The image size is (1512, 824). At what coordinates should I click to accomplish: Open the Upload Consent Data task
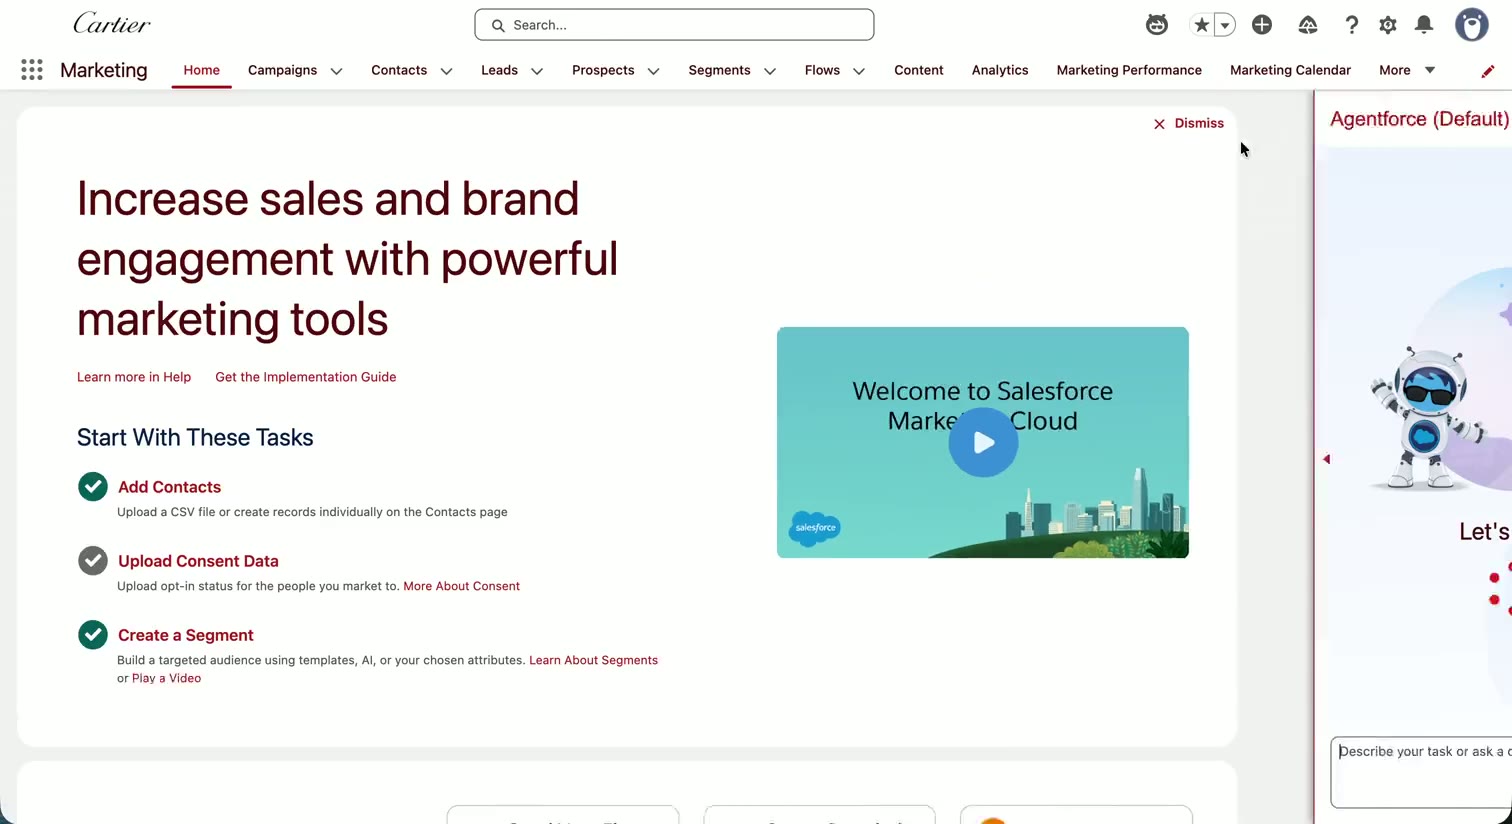point(198,561)
